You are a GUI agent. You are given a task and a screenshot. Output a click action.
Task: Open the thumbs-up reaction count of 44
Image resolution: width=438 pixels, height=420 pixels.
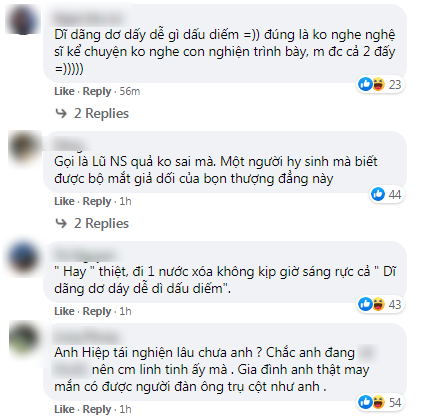386,194
